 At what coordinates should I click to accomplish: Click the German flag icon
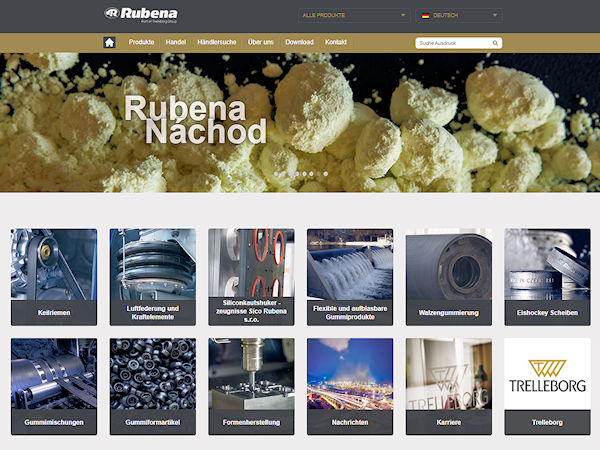pyautogui.click(x=425, y=15)
